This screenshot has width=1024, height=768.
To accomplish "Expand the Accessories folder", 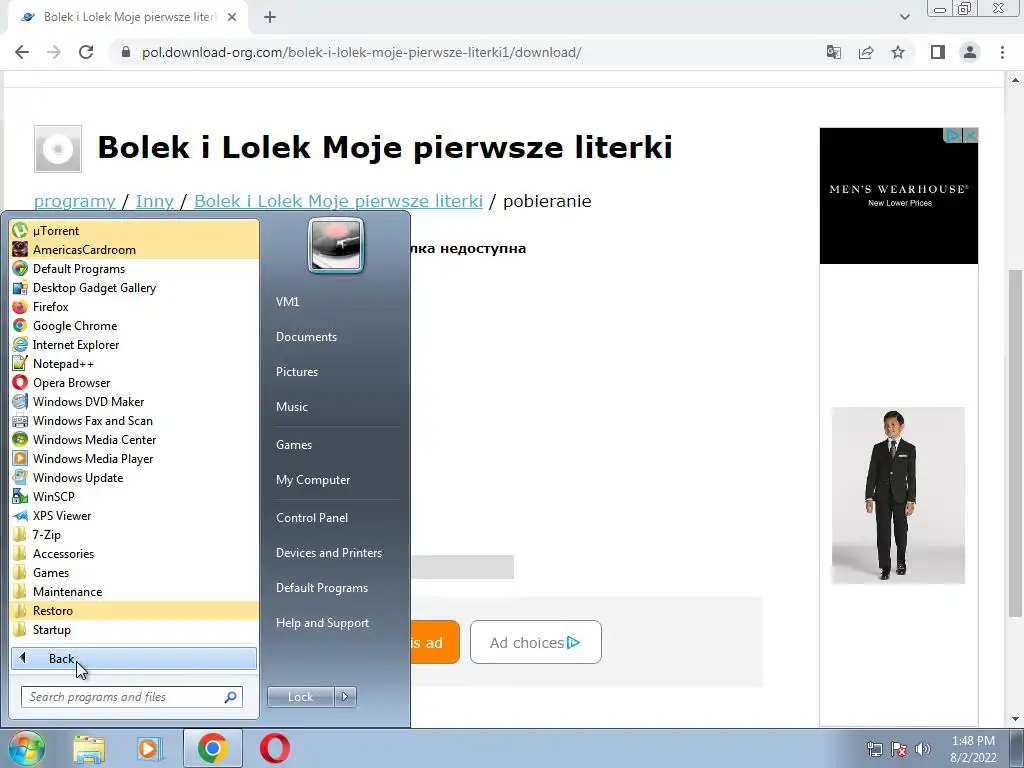I will [135, 553].
